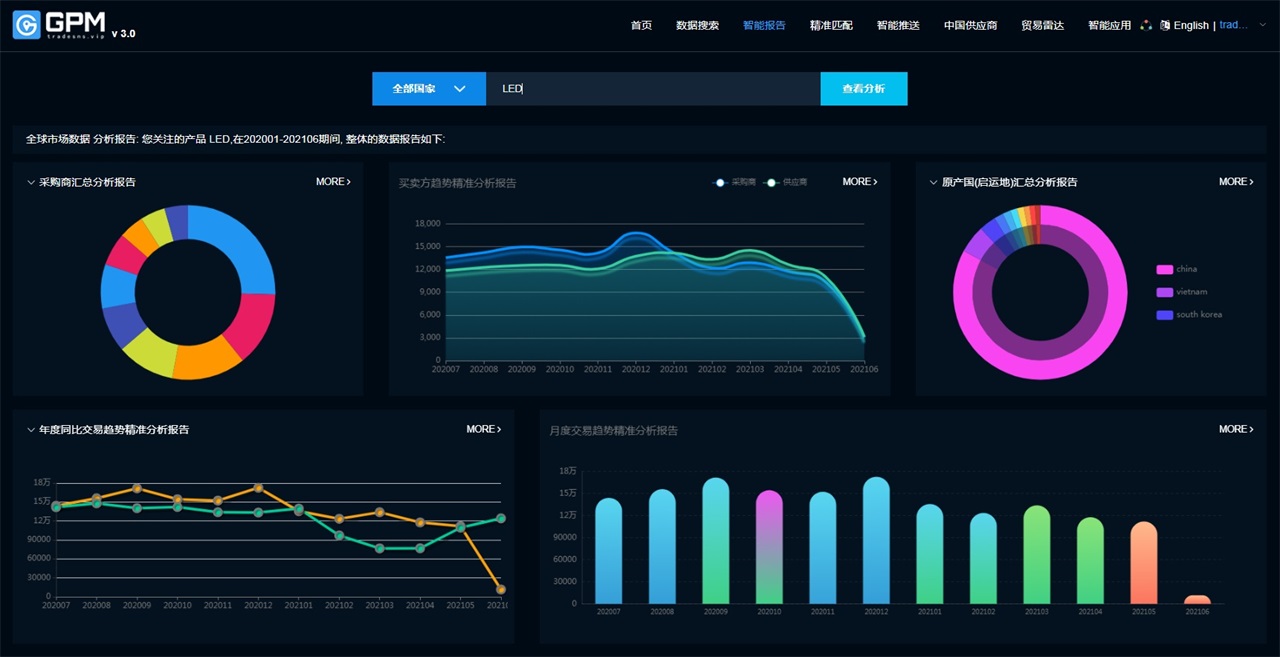Click the translate icon next to English
The width and height of the screenshot is (1280, 657).
(1165, 25)
